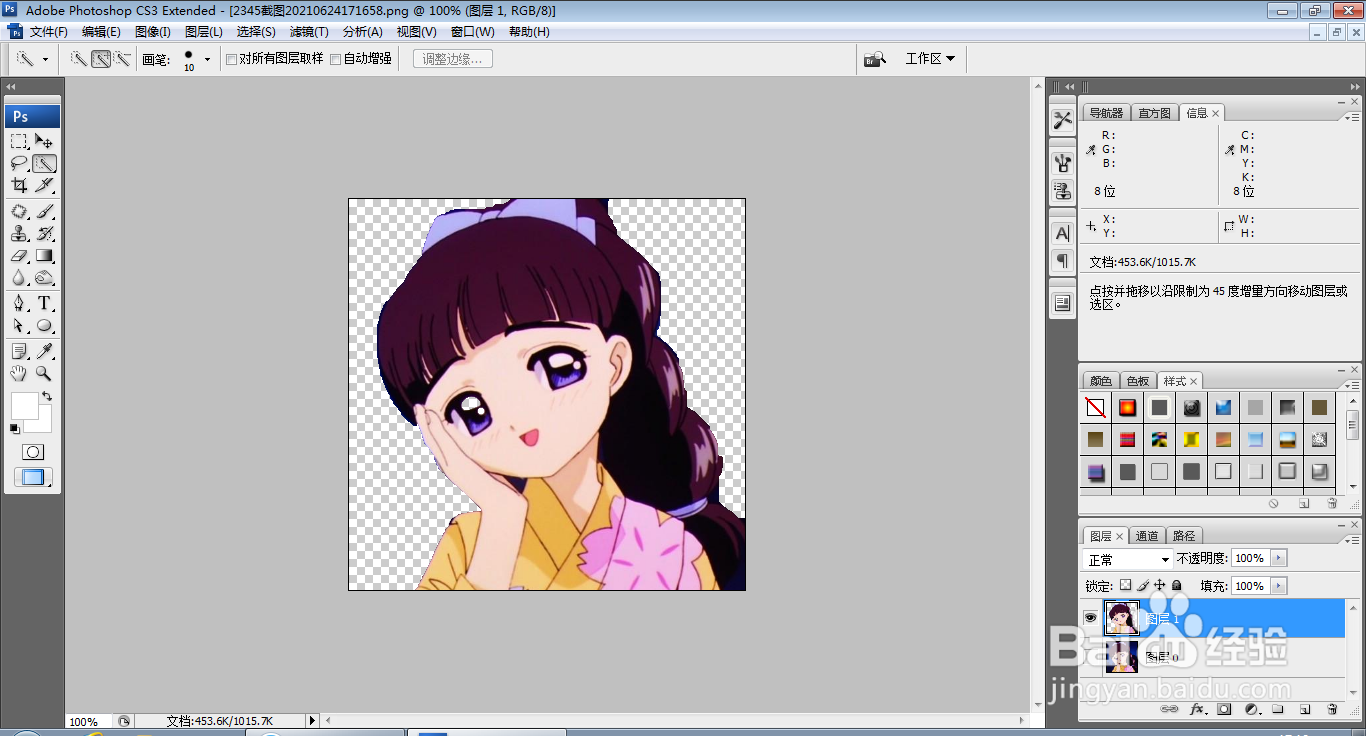
Task: Select the History Brush tool
Action: [x=44, y=234]
